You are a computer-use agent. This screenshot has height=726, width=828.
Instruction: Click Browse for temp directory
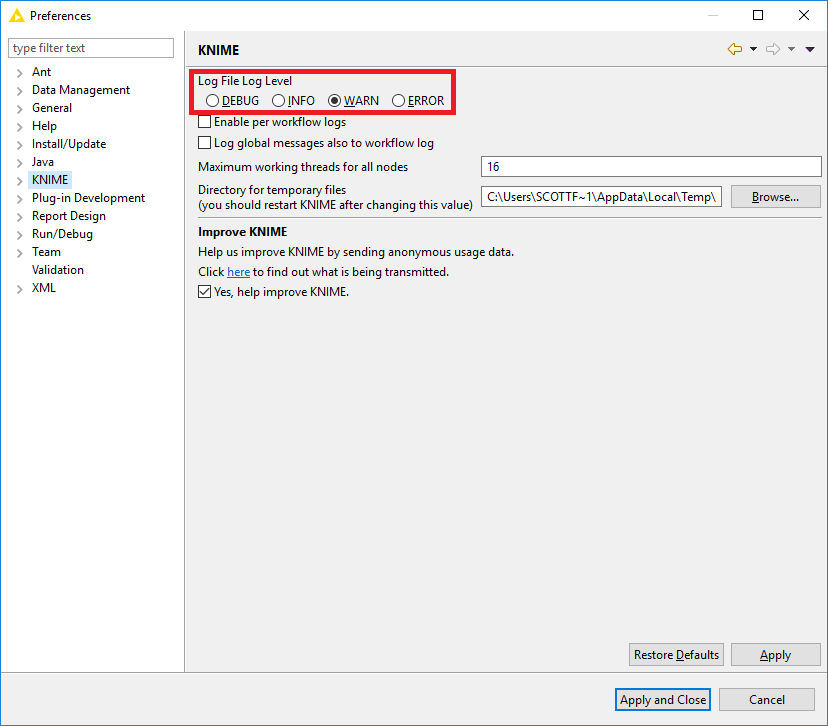pos(775,196)
